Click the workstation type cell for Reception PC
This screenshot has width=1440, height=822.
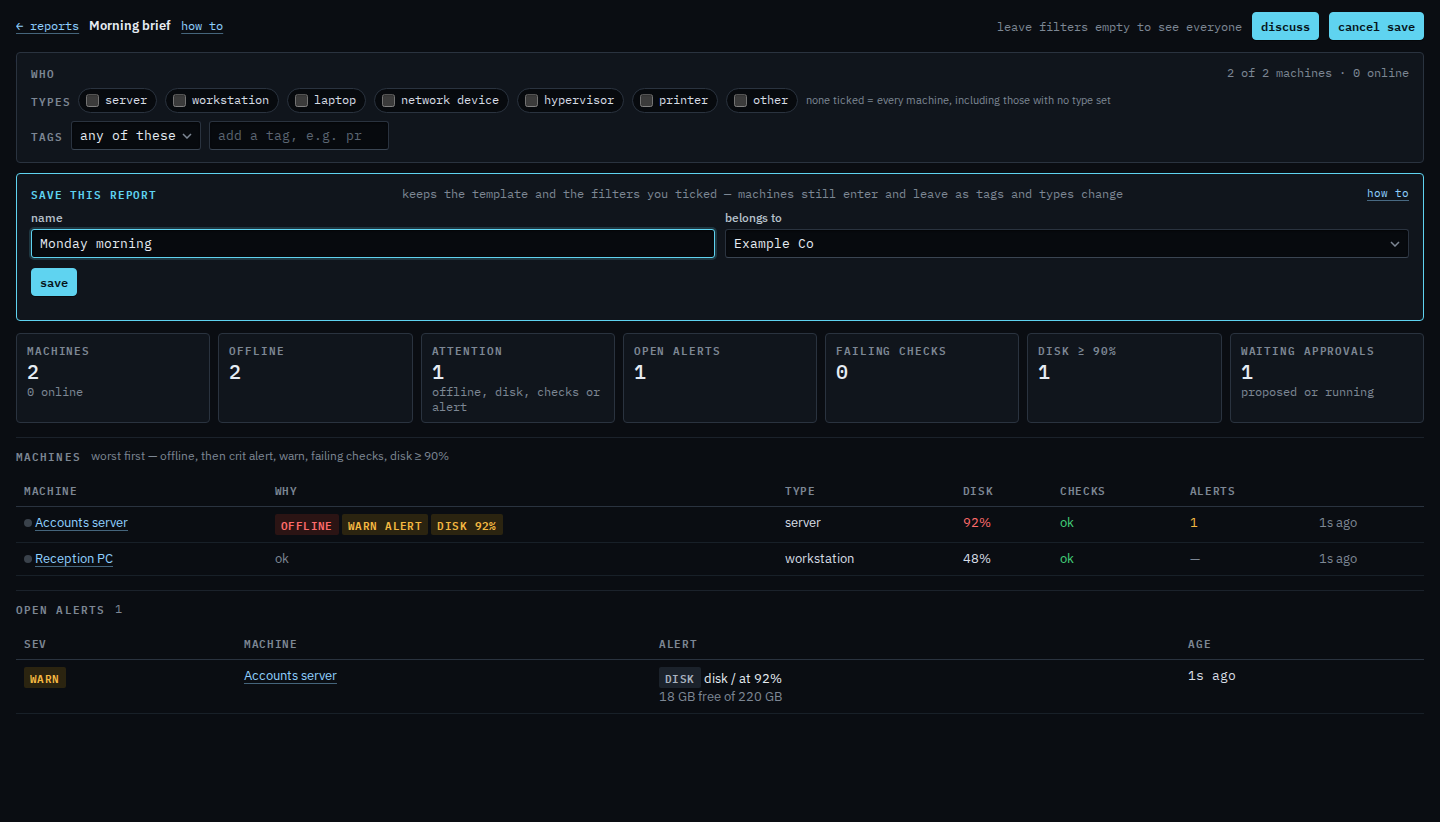[820, 559]
